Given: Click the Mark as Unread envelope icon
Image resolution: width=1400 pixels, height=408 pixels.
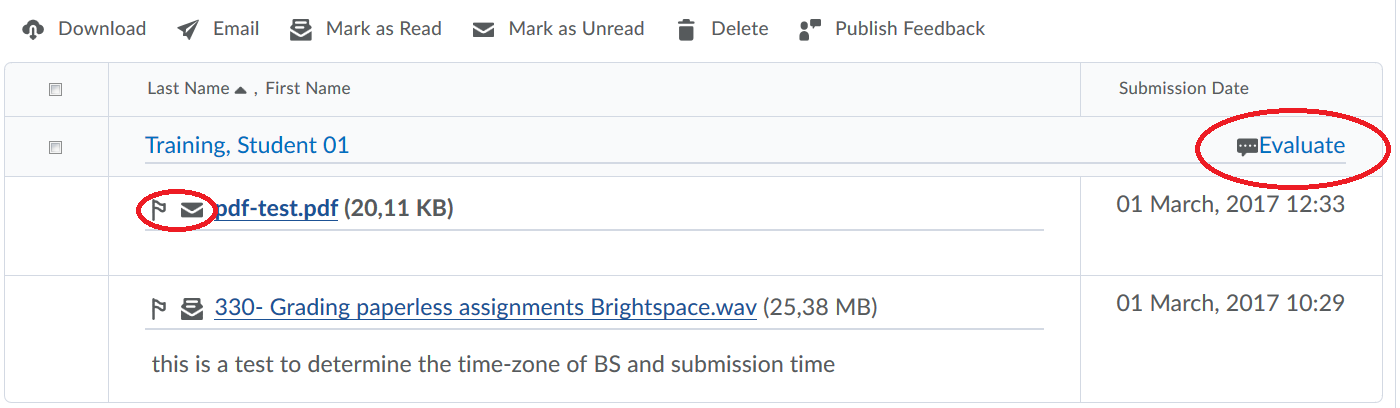Looking at the screenshot, I should pyautogui.click(x=484, y=30).
